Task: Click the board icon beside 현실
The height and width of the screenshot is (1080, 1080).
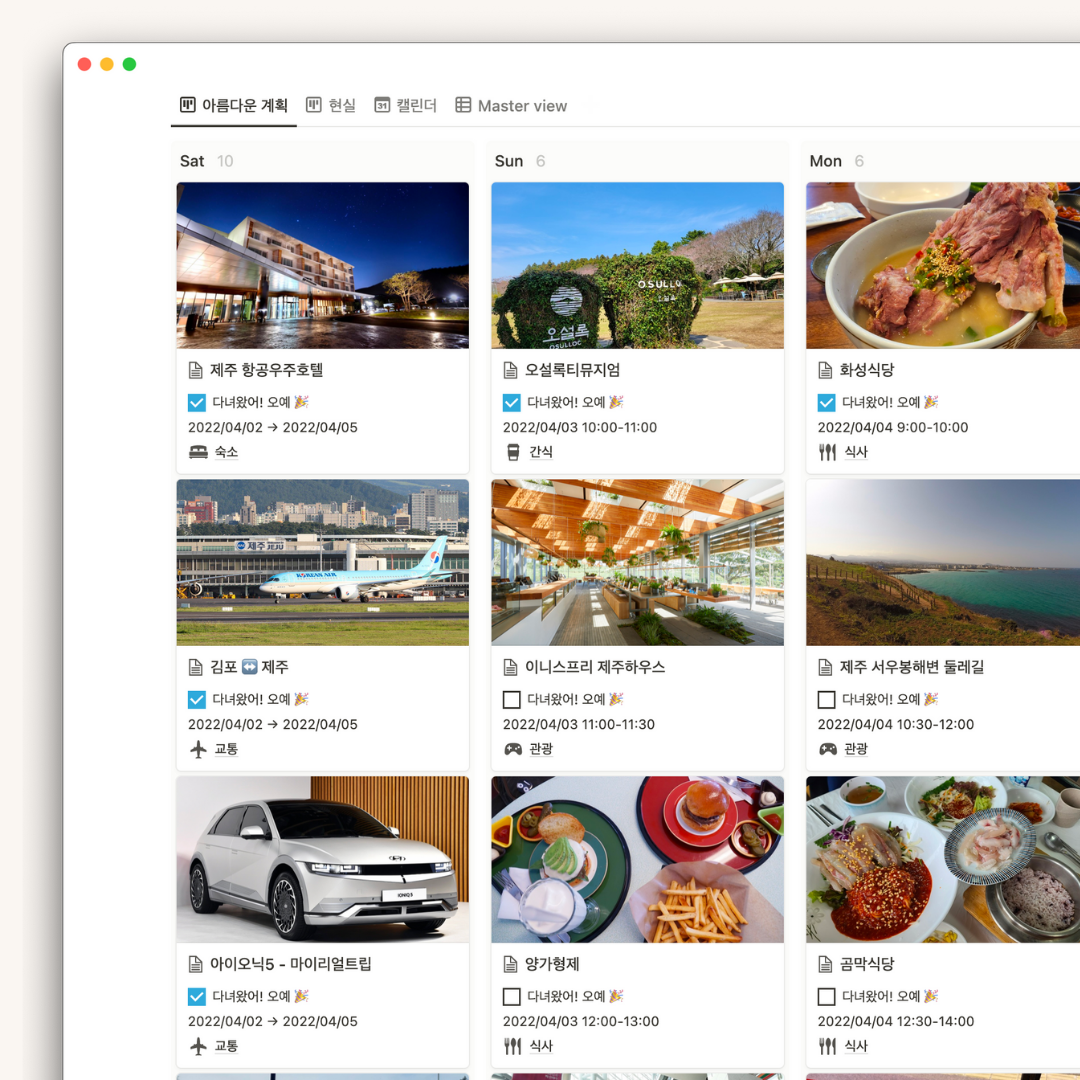Action: (x=313, y=105)
